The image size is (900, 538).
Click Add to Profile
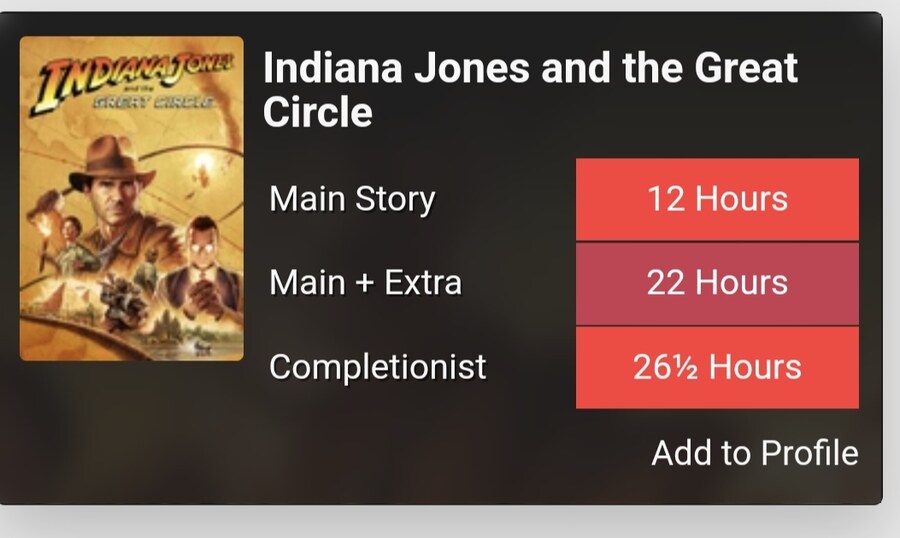(x=754, y=453)
